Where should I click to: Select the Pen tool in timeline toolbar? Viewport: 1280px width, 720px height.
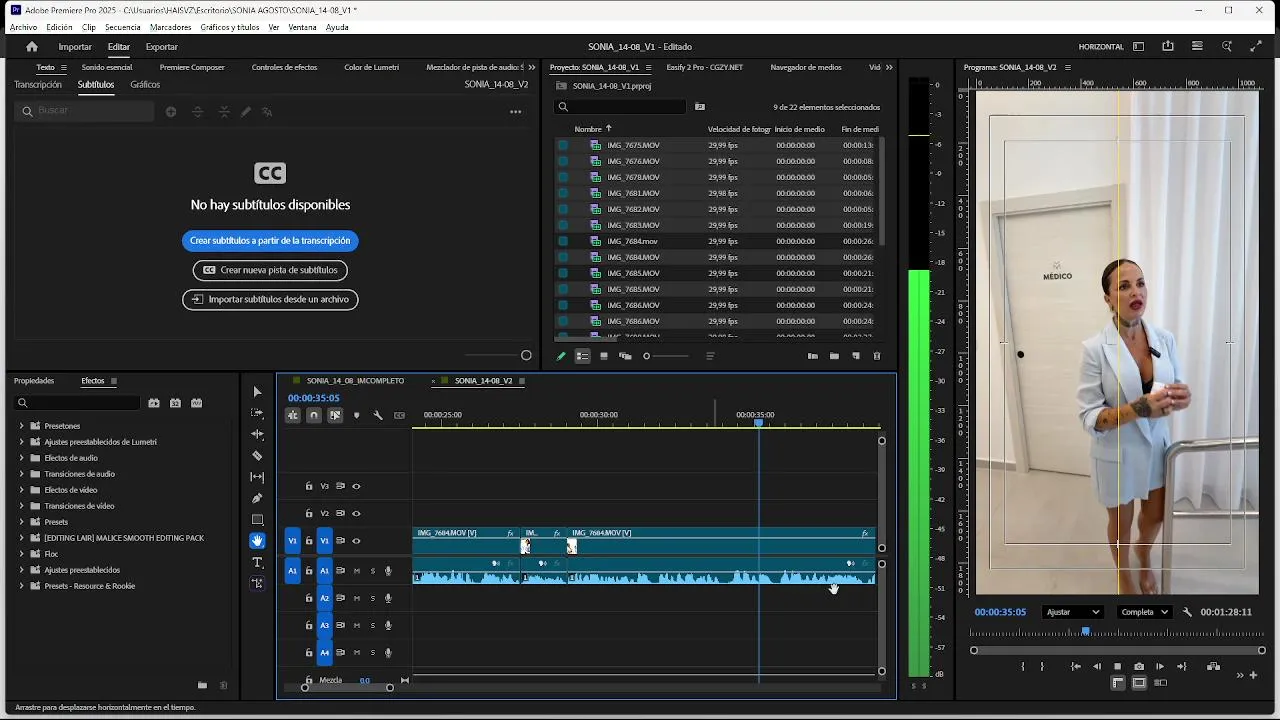pyautogui.click(x=257, y=498)
